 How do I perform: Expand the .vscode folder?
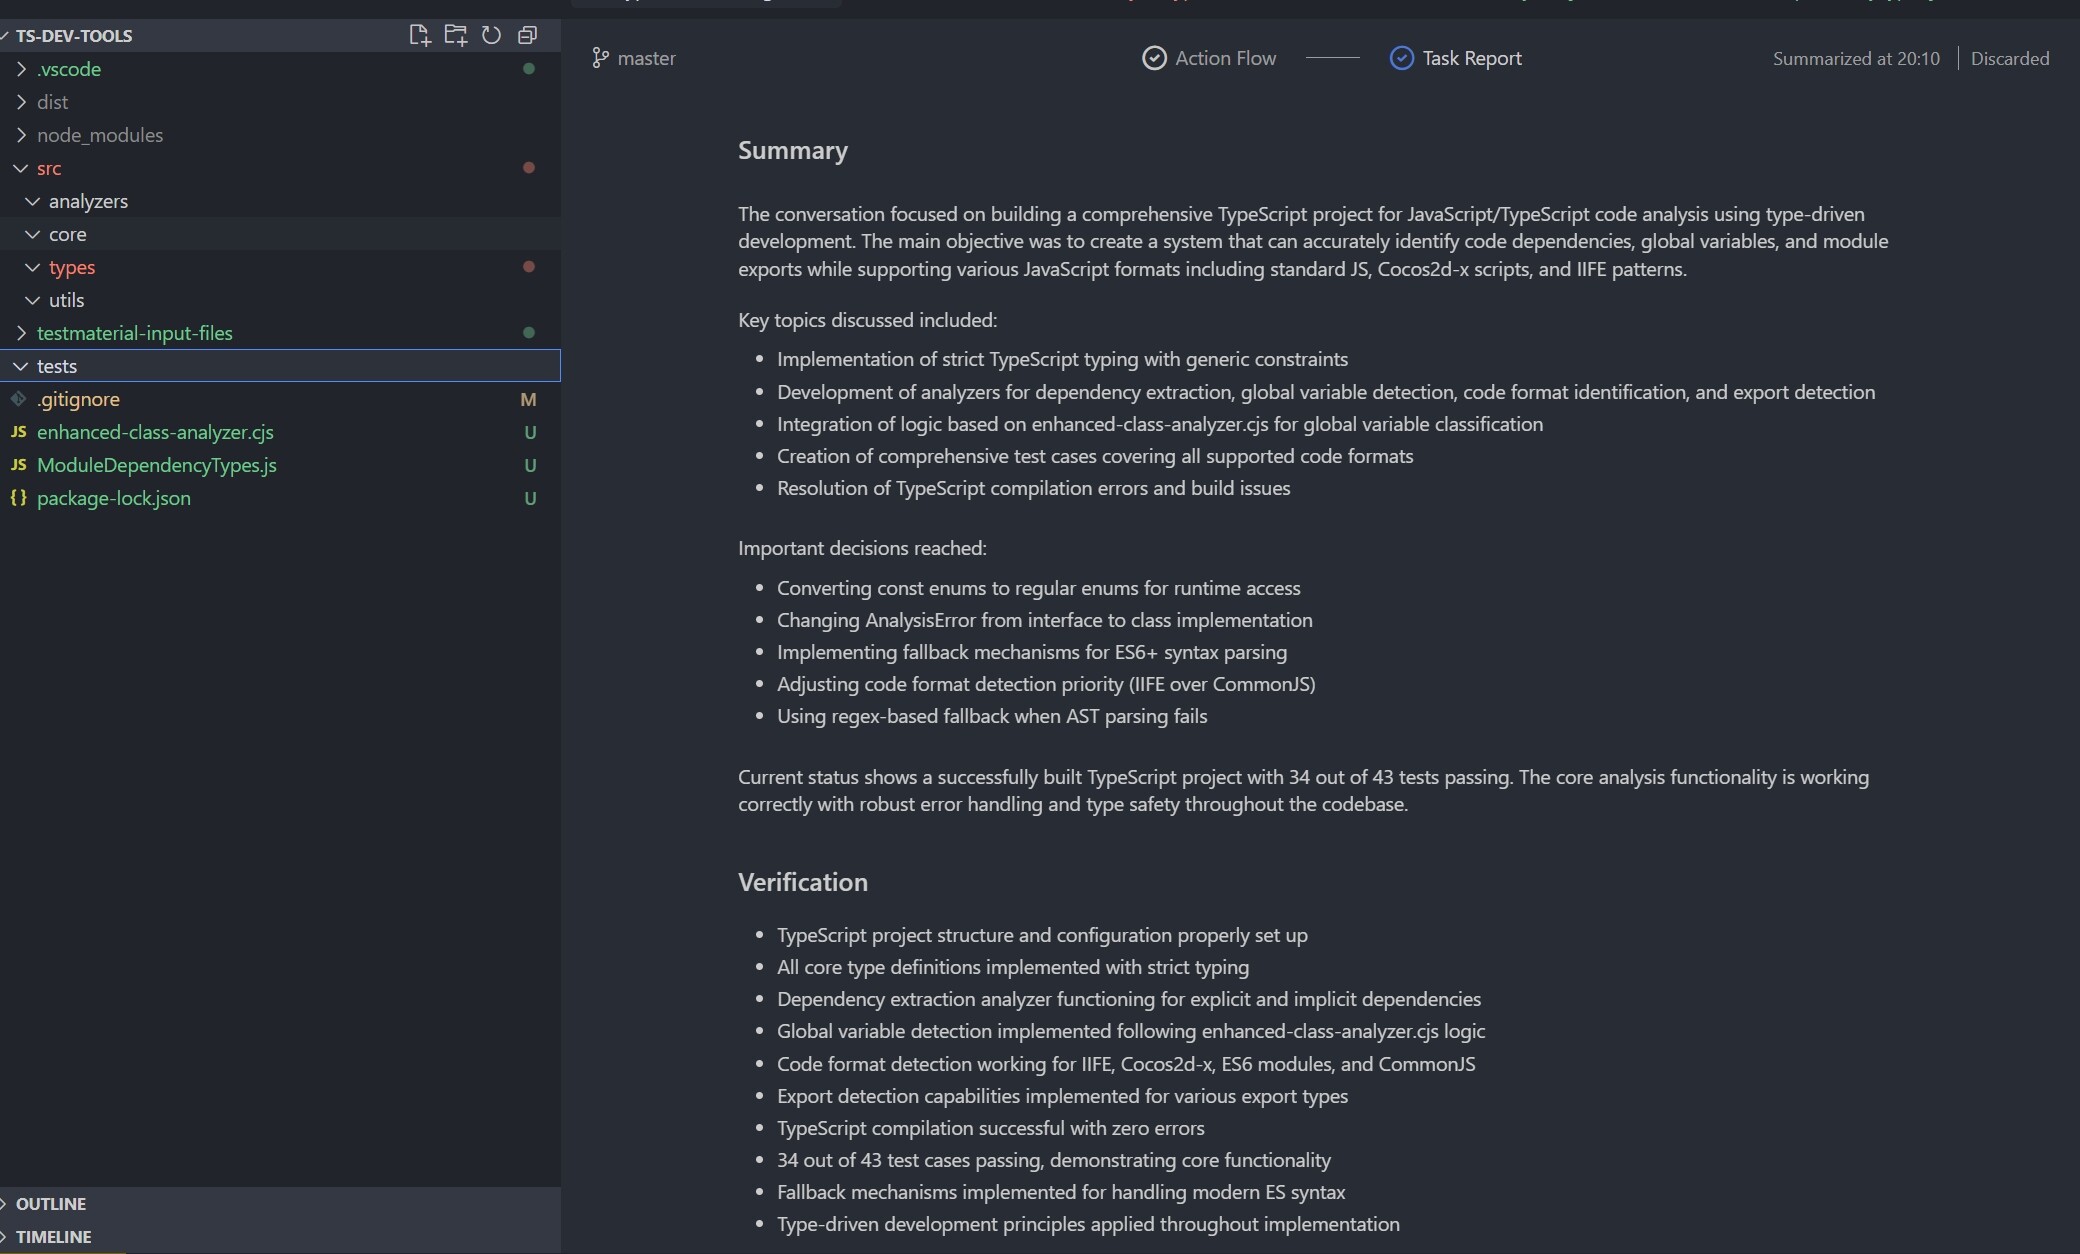click(68, 69)
